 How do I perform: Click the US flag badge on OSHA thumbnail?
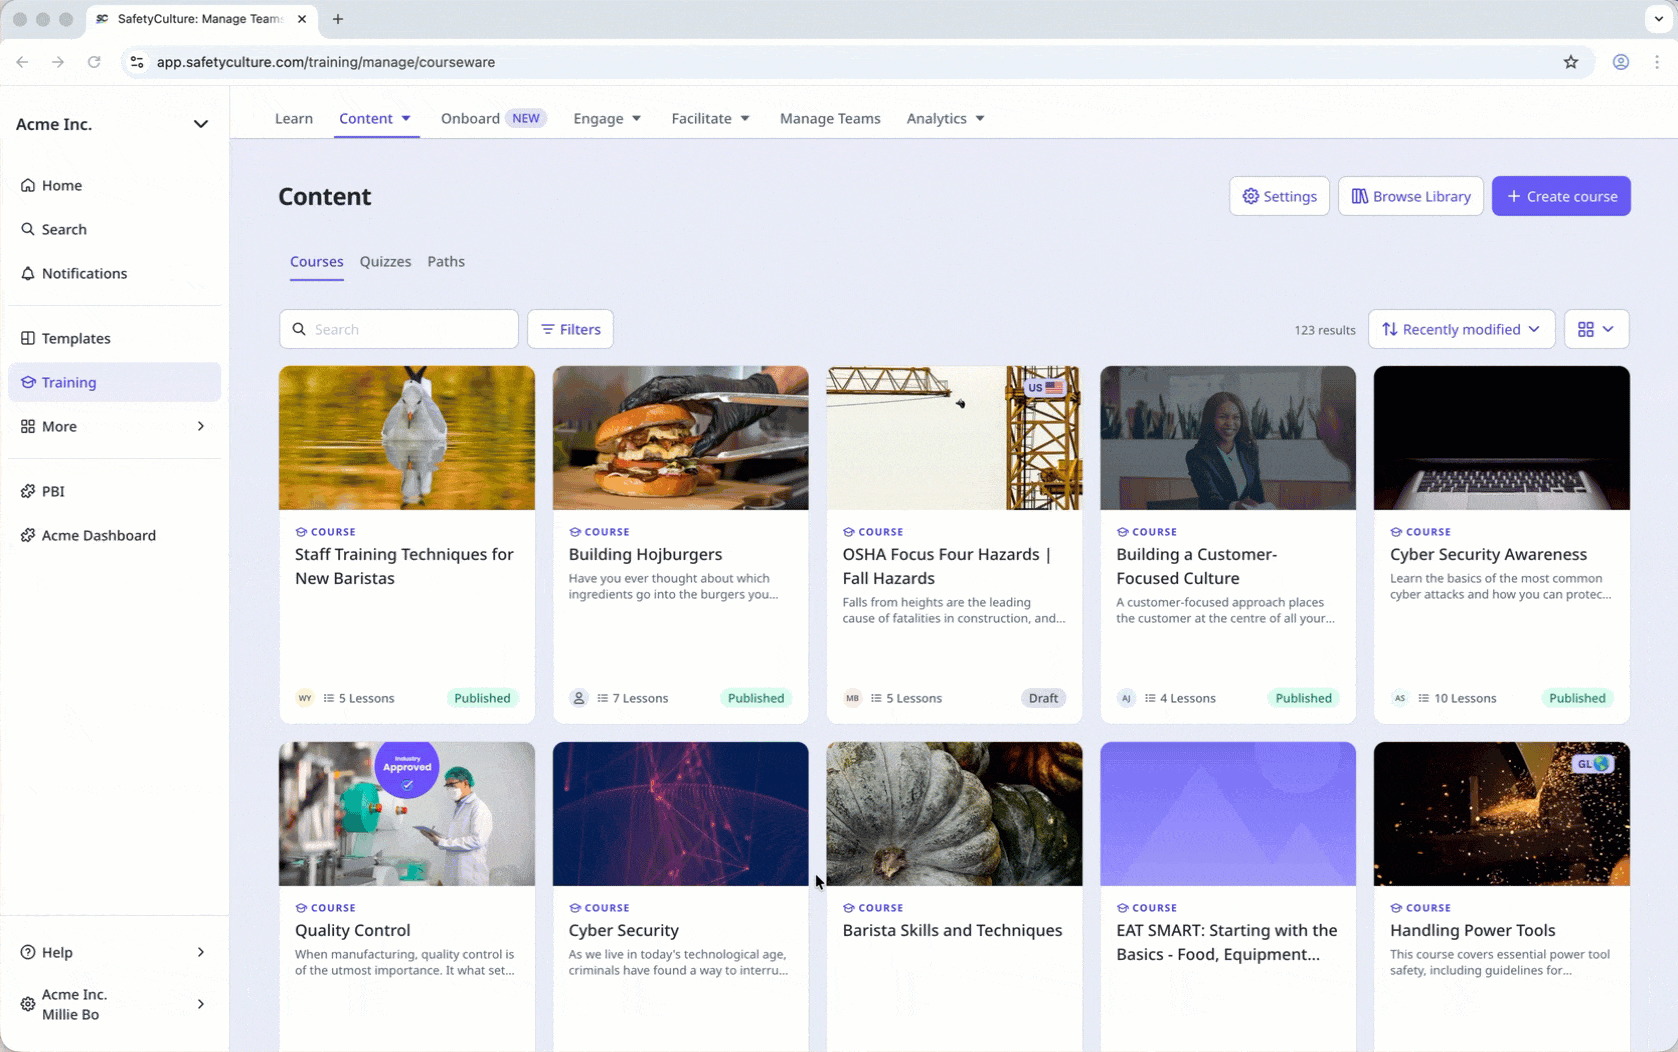[x=1045, y=387]
